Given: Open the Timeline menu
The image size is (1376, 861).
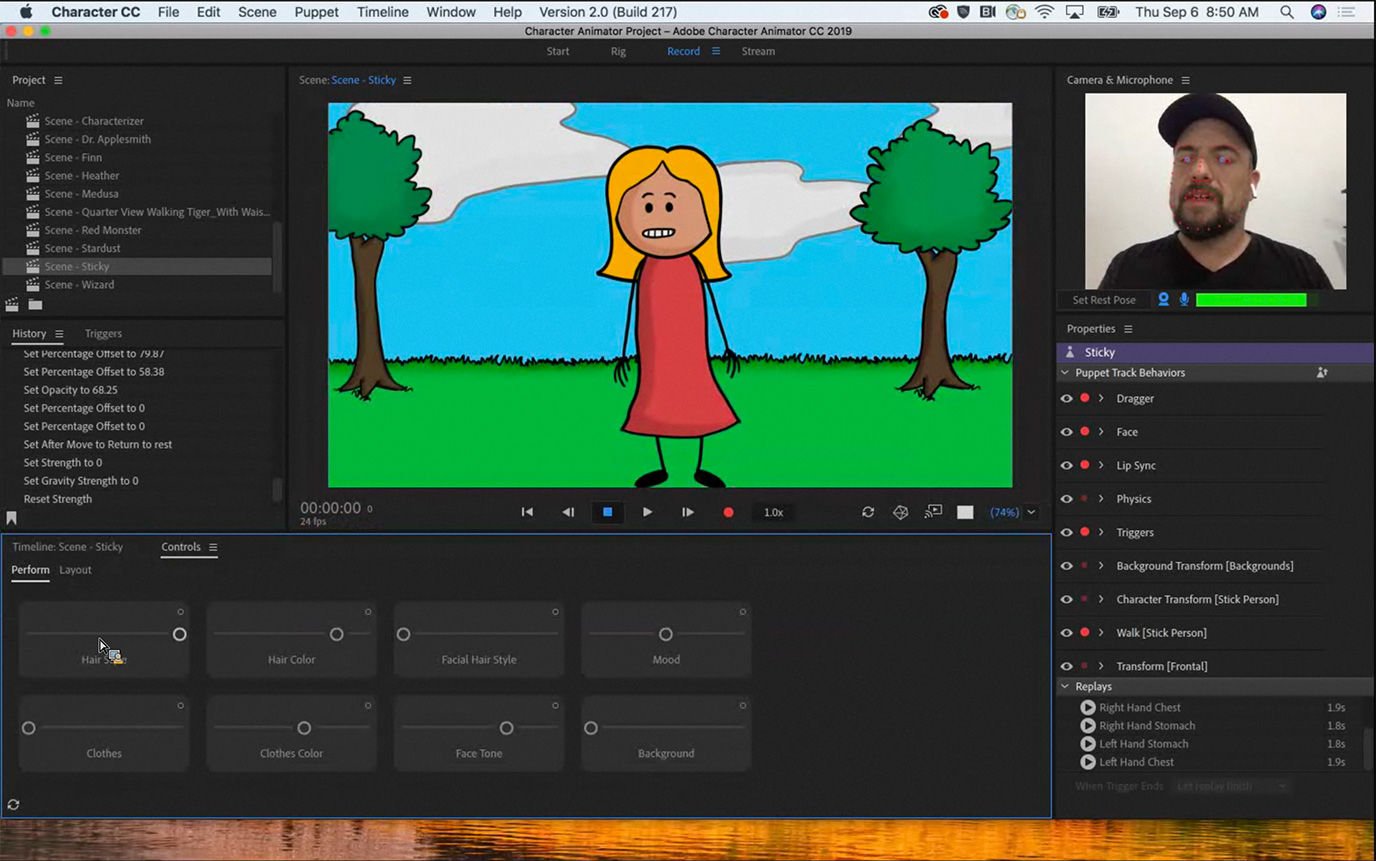Looking at the screenshot, I should [382, 12].
